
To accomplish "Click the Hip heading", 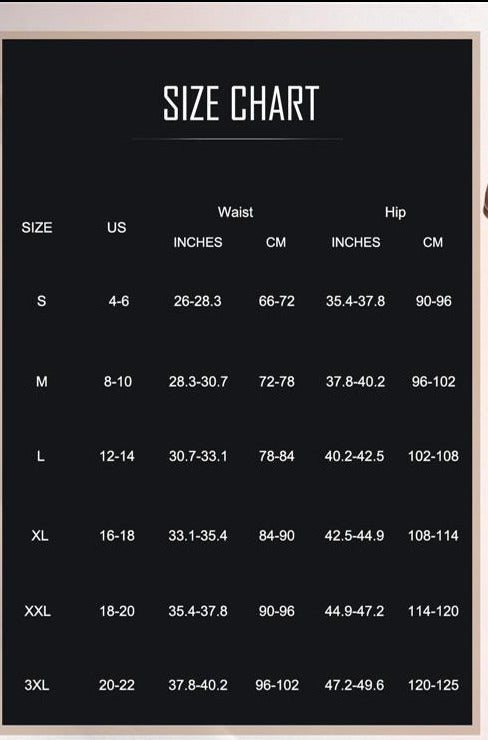I will coord(395,212).
